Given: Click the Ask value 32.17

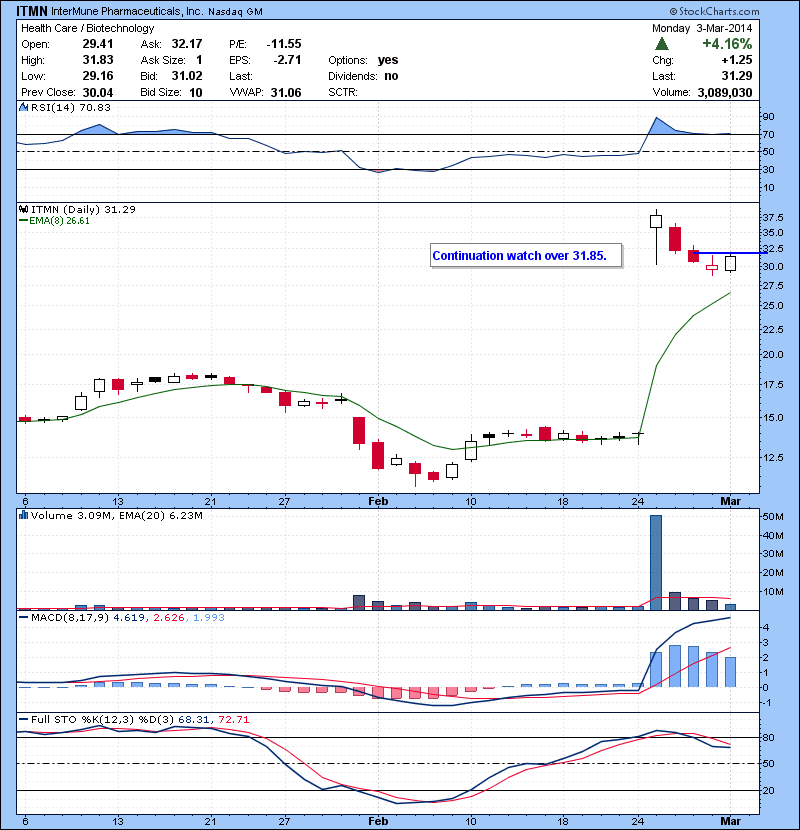Looking at the screenshot, I should 187,44.
